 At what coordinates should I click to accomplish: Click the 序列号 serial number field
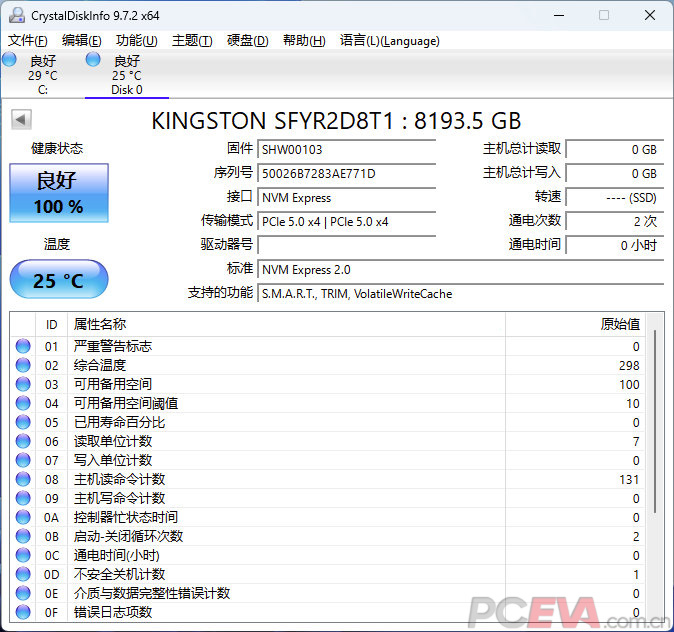[x=346, y=173]
